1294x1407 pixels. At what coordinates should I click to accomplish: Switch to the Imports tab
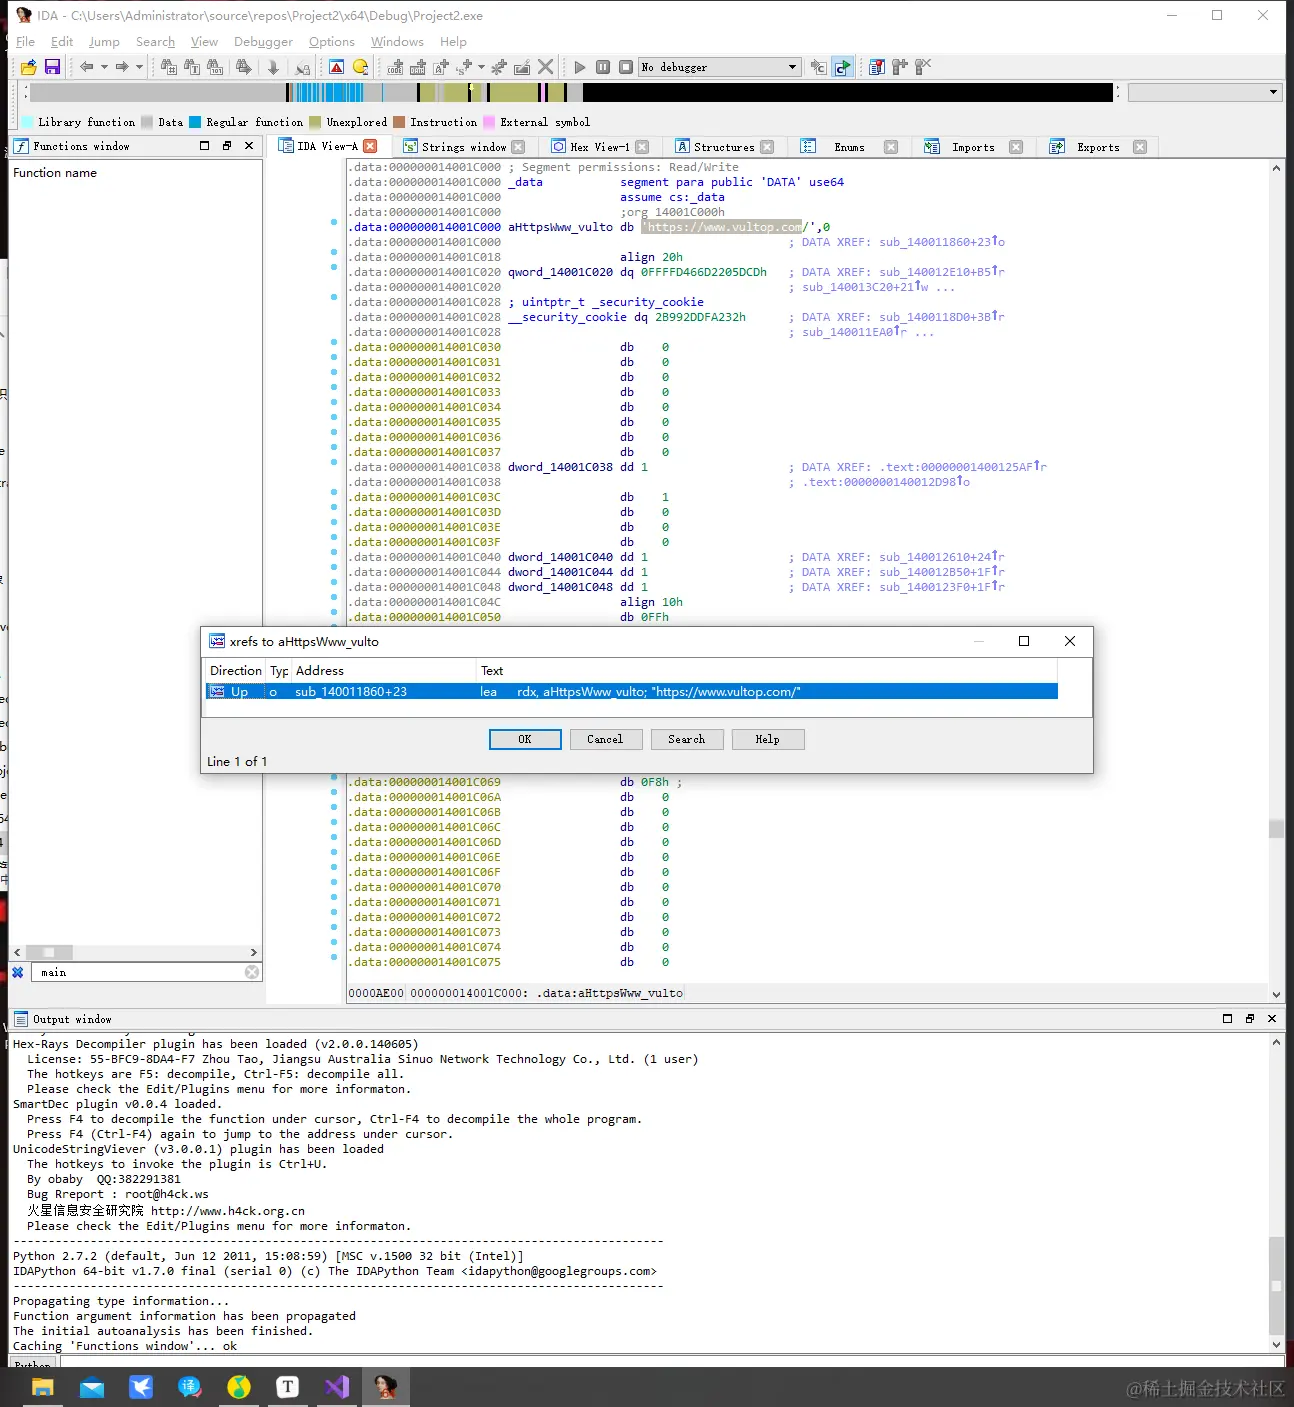point(973,147)
